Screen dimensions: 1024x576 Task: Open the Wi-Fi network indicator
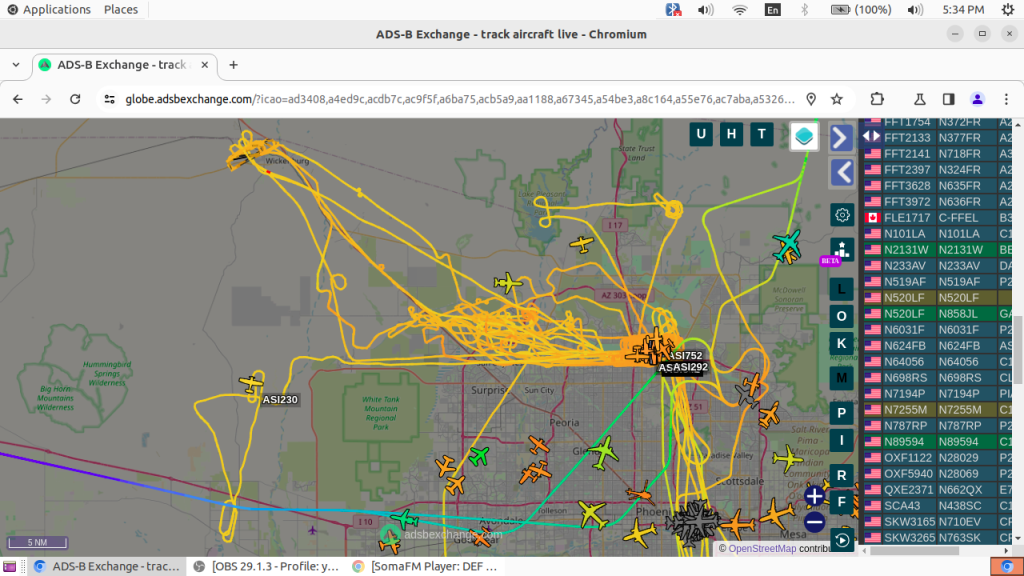(739, 9)
